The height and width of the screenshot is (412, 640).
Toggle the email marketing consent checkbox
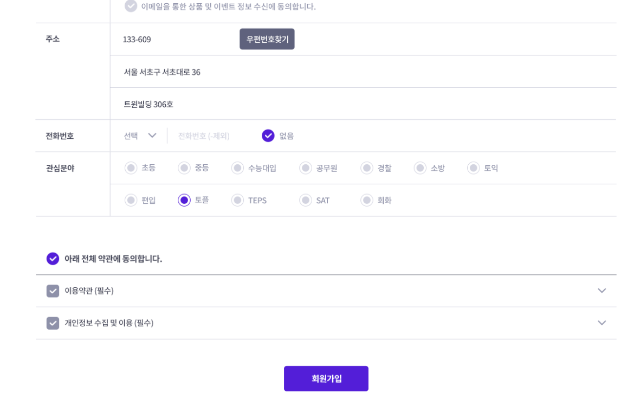[x=131, y=6]
